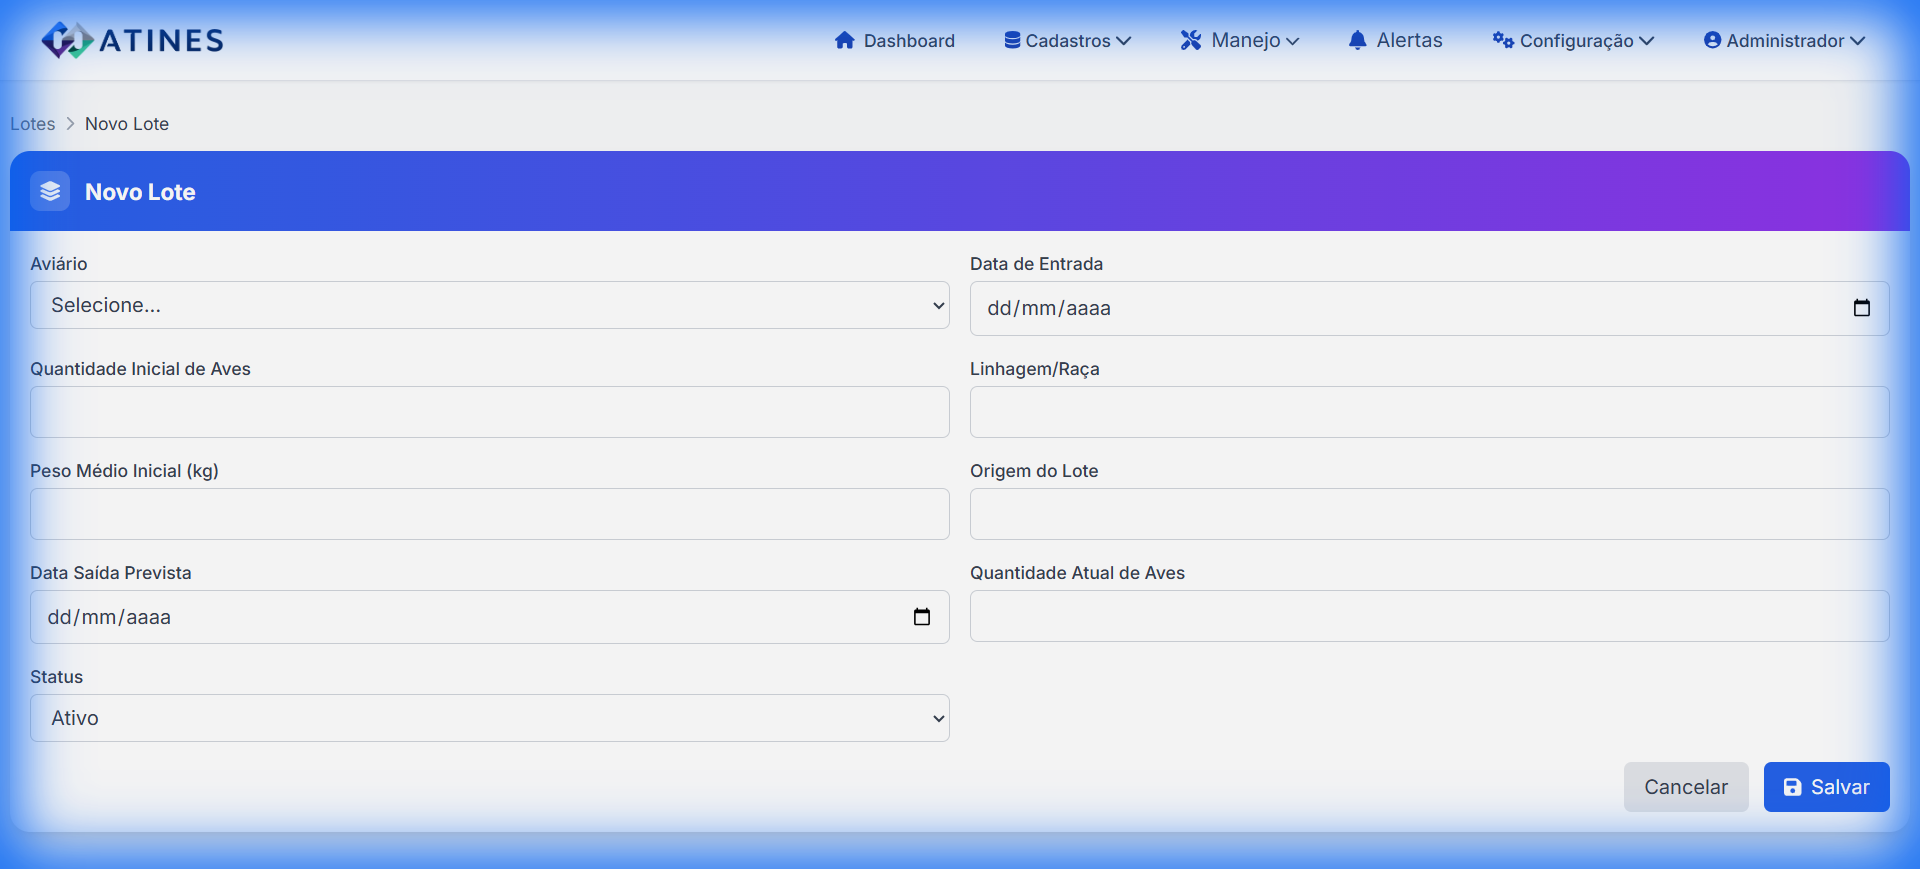Click into the Linhagem/Raça field
The height and width of the screenshot is (869, 1920).
1429,412
